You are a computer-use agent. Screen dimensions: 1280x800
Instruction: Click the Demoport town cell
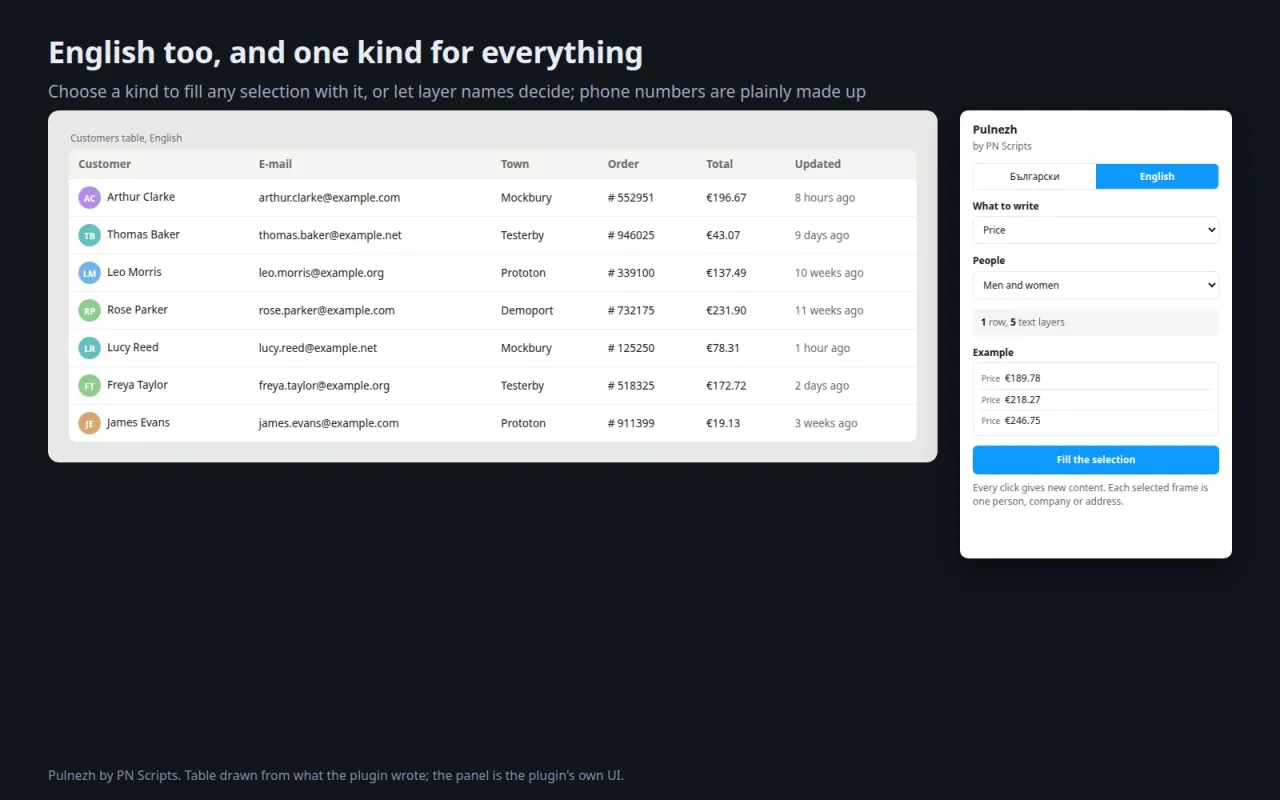(x=527, y=311)
